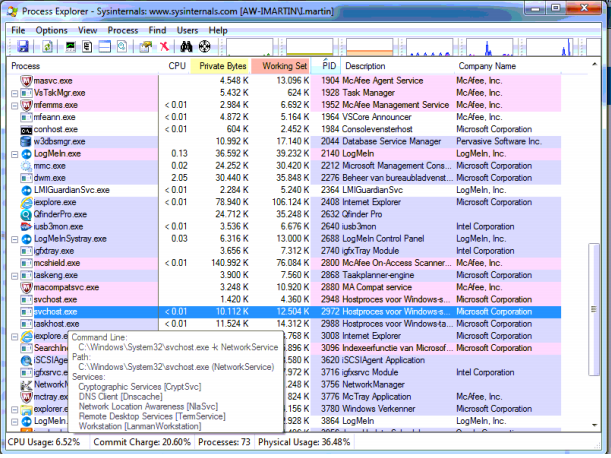Toggle the Show Lower Pane icon

pos(104,46)
